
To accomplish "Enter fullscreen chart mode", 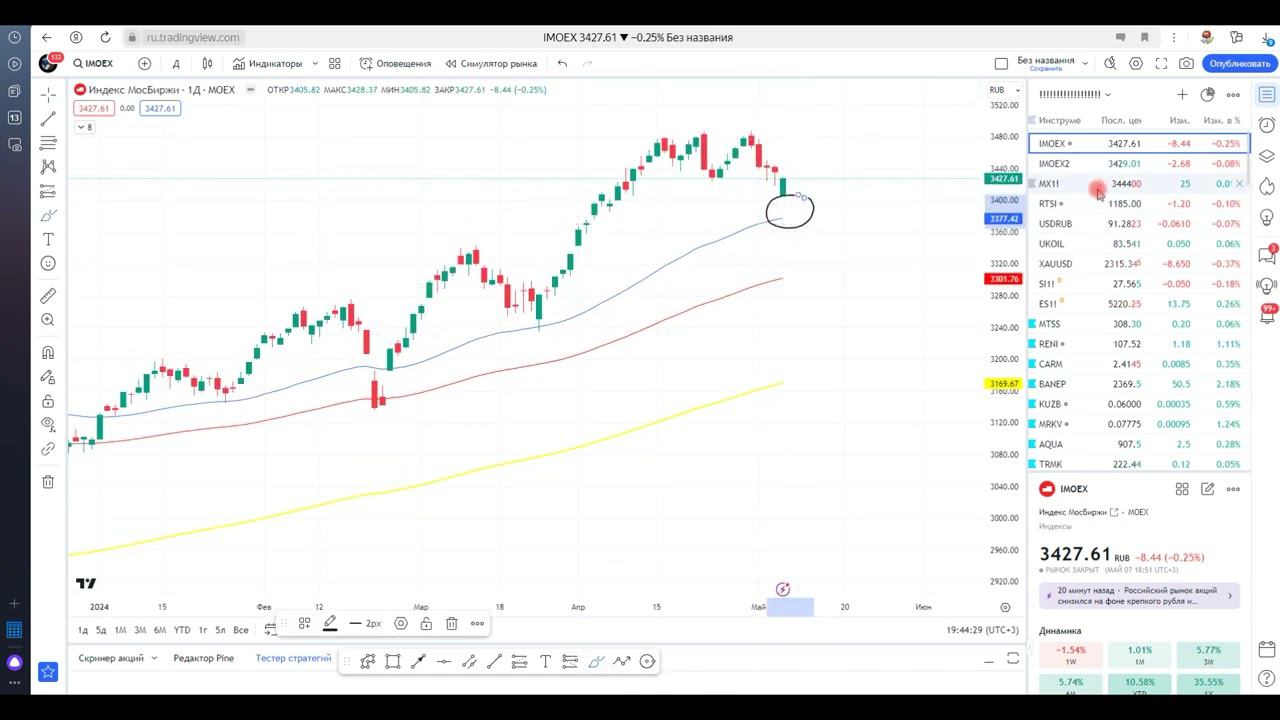I will pos(1161,63).
